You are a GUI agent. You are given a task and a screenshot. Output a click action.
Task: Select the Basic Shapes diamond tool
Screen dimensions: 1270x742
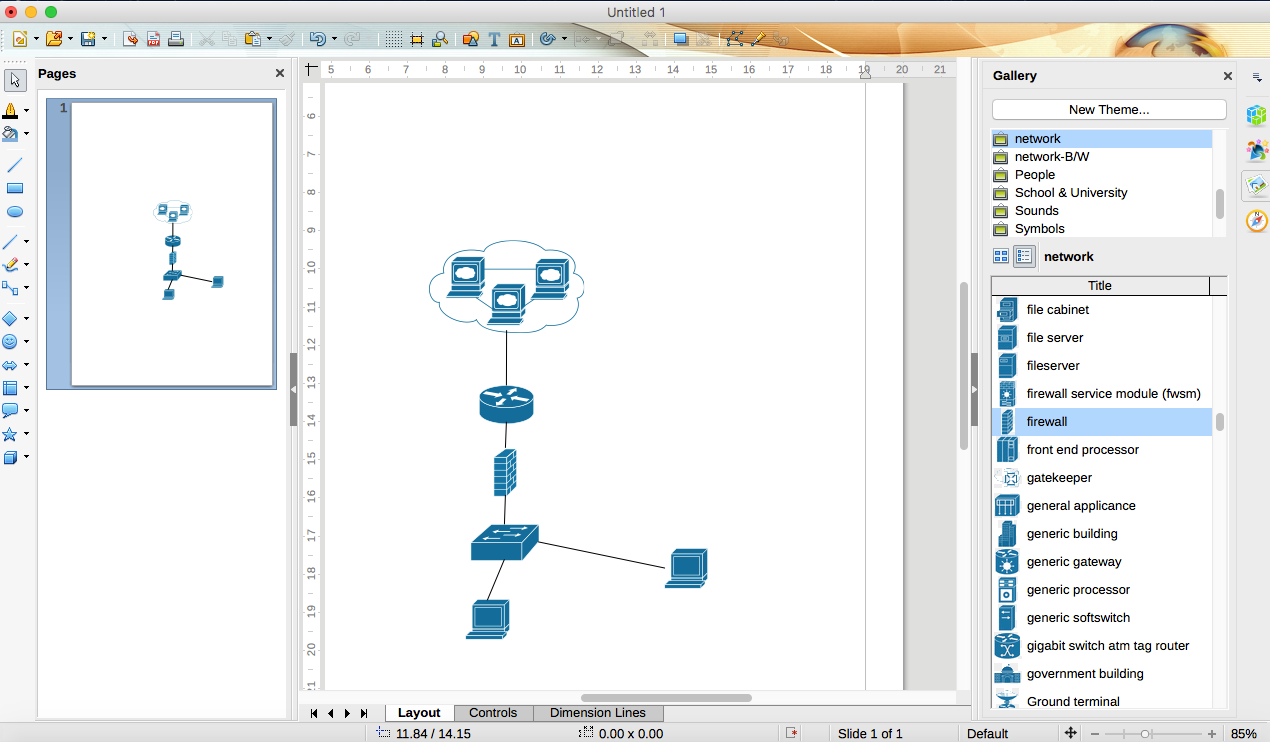(12, 318)
